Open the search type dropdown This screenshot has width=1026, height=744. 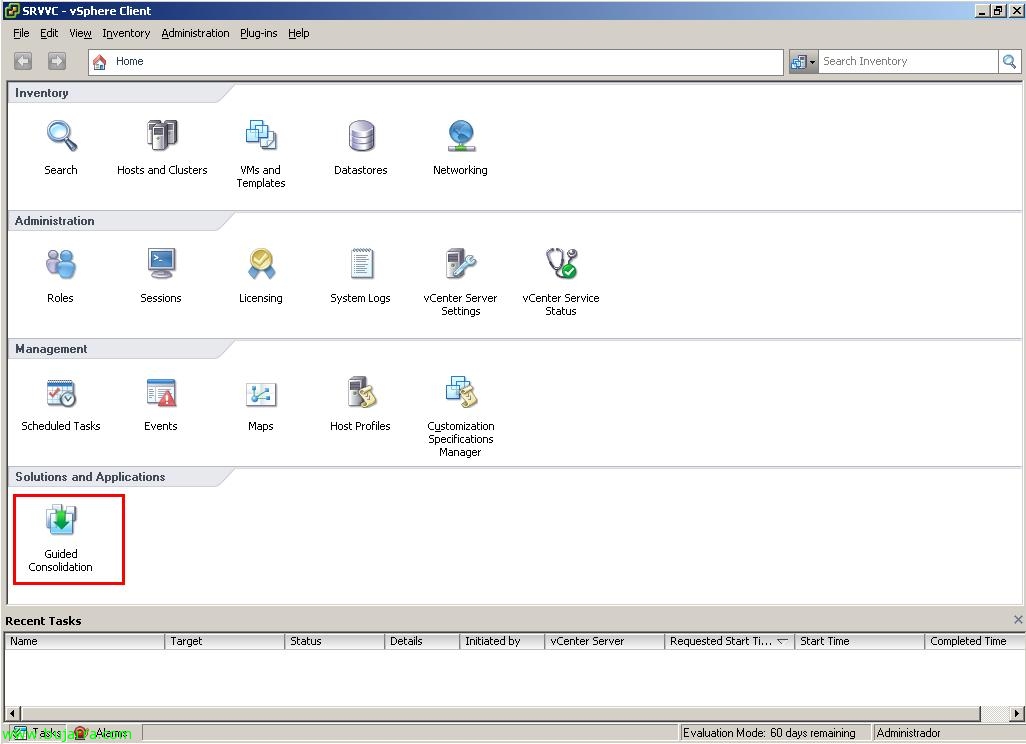tap(803, 62)
